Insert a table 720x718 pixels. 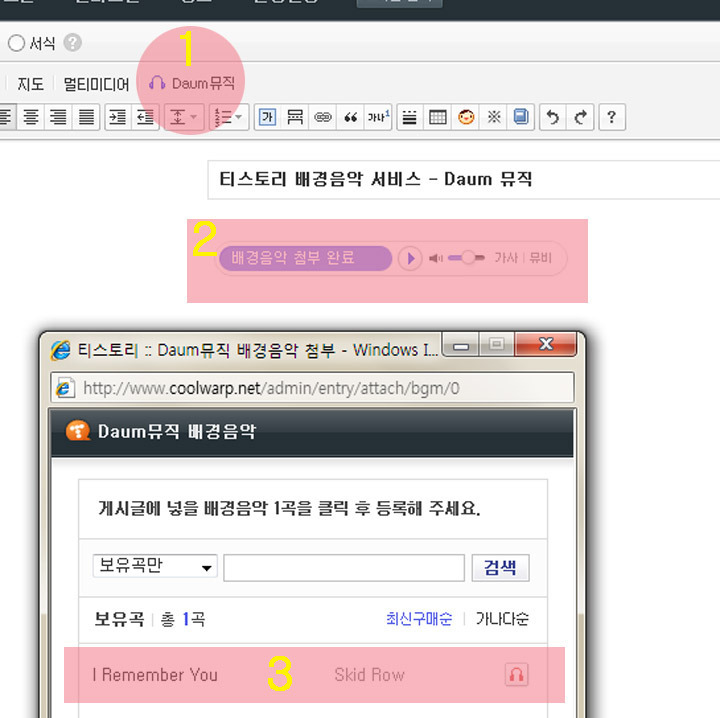pos(438,117)
